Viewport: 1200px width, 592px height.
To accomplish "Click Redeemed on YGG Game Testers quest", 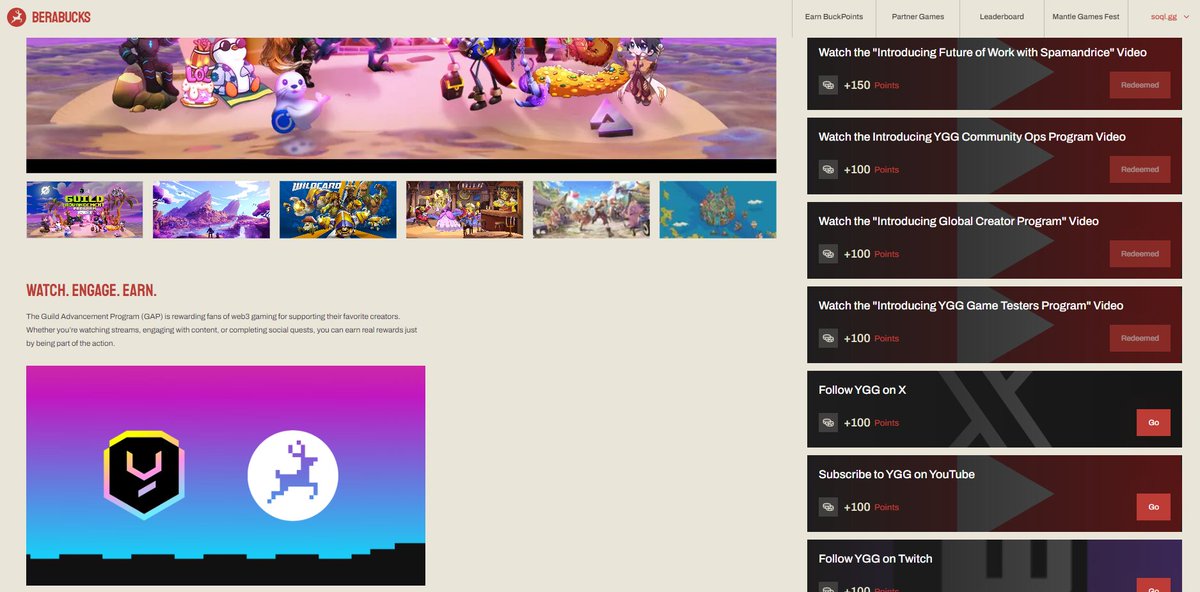I will 1139,338.
